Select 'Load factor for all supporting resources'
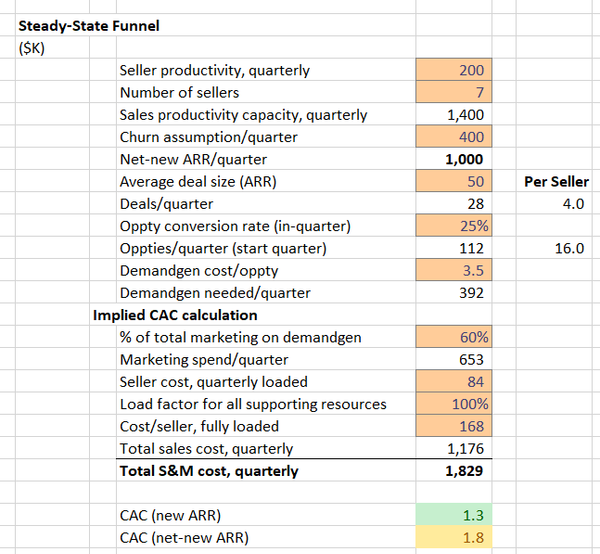 click(x=253, y=404)
